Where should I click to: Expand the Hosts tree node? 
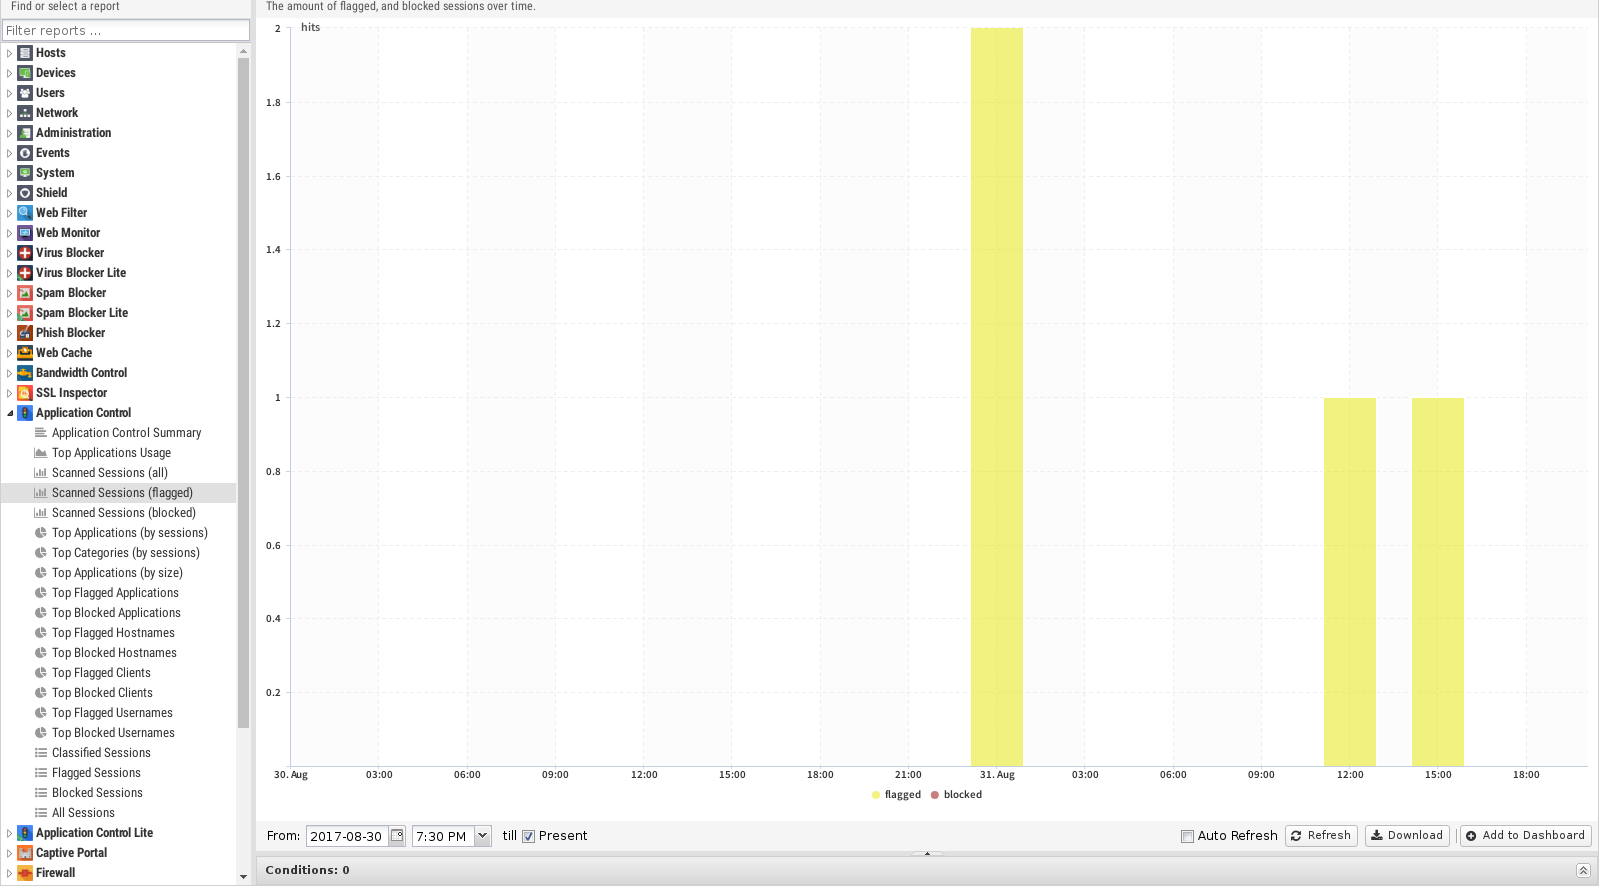click(10, 53)
